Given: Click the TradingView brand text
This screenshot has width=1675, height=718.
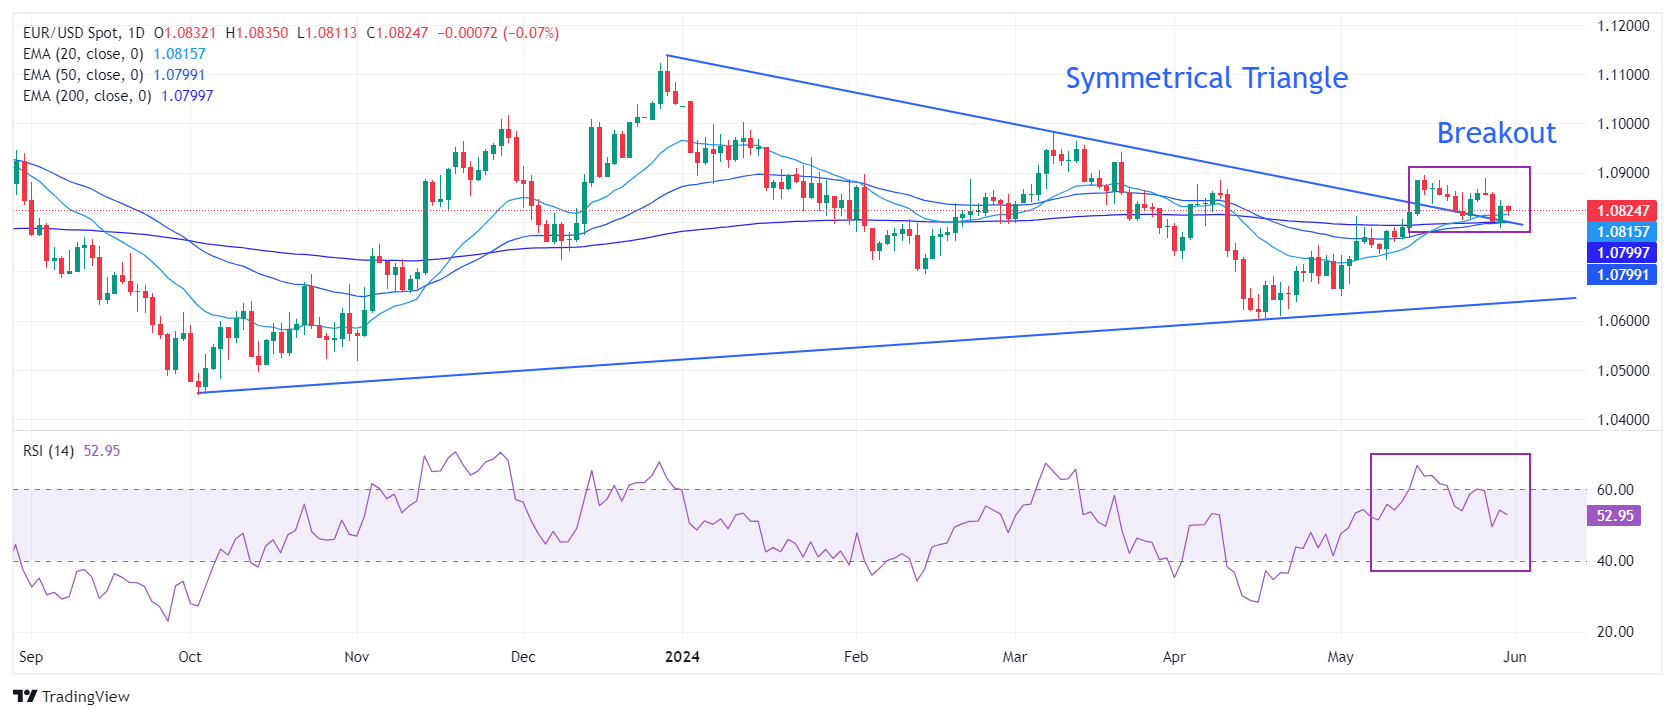Looking at the screenshot, I should (x=86, y=697).
